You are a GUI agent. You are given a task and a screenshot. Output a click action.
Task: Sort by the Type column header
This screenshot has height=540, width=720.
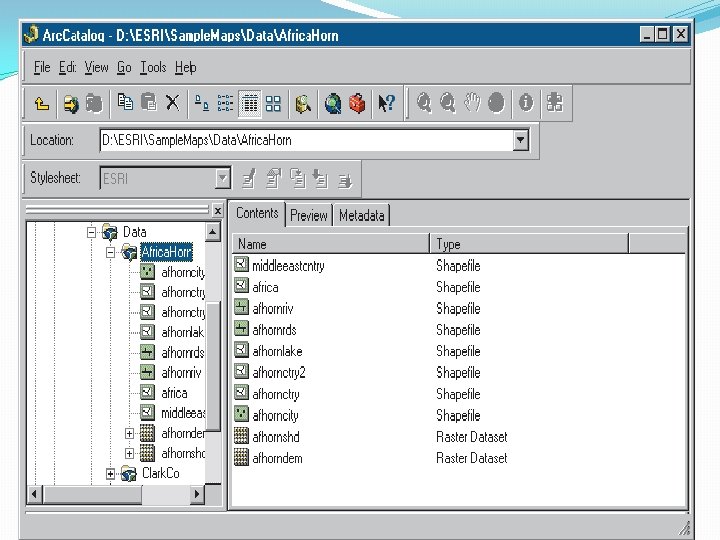pyautogui.click(x=529, y=244)
